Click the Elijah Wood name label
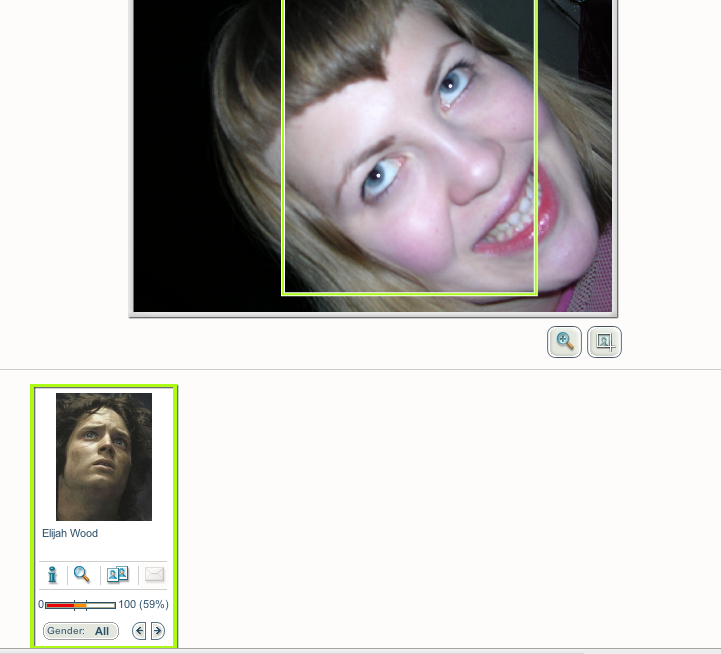This screenshot has width=721, height=654. pyautogui.click(x=70, y=534)
